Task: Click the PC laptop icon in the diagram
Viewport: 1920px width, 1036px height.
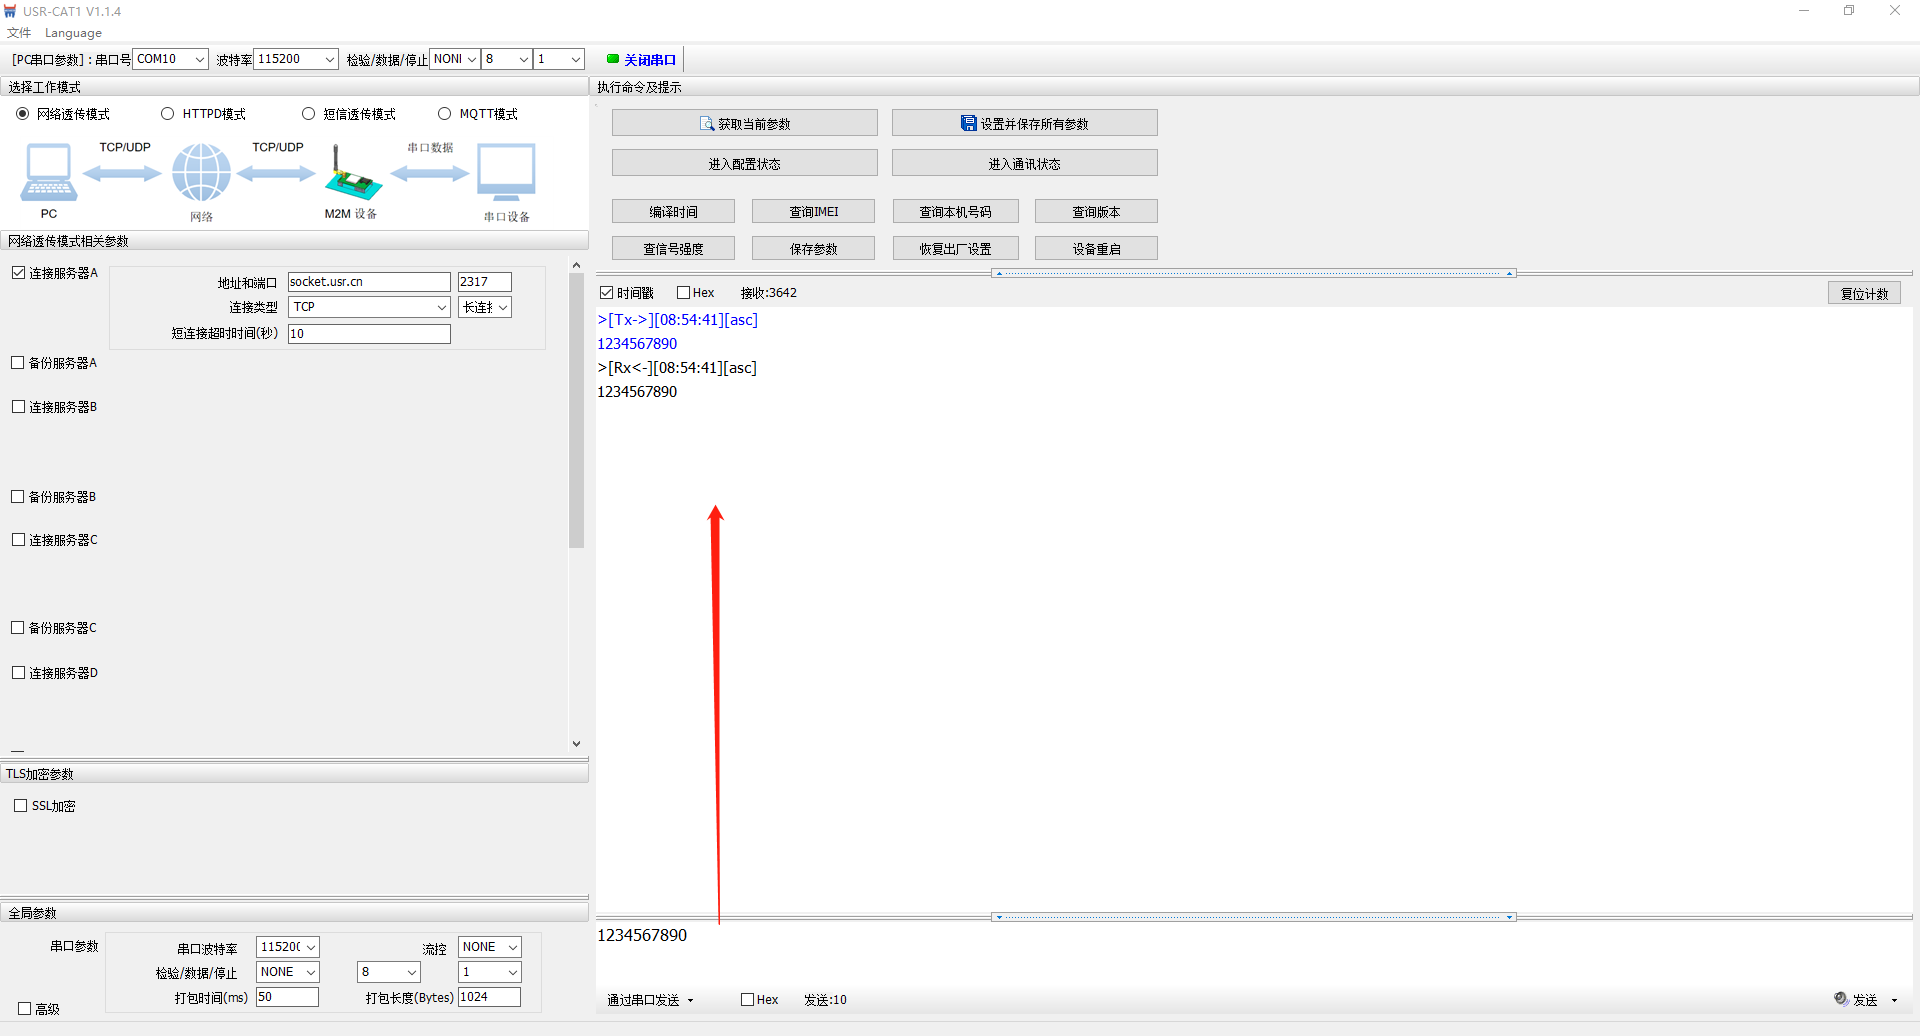Action: (x=48, y=172)
